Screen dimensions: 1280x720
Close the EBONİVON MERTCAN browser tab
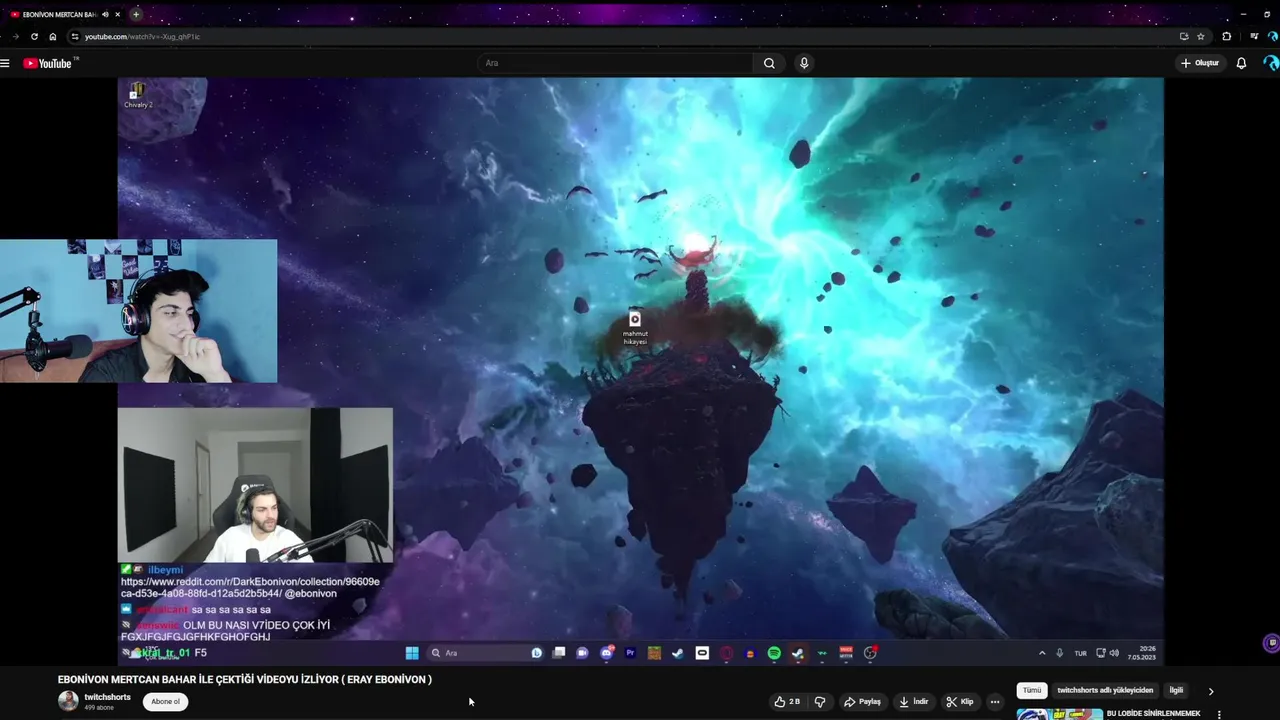point(118,14)
